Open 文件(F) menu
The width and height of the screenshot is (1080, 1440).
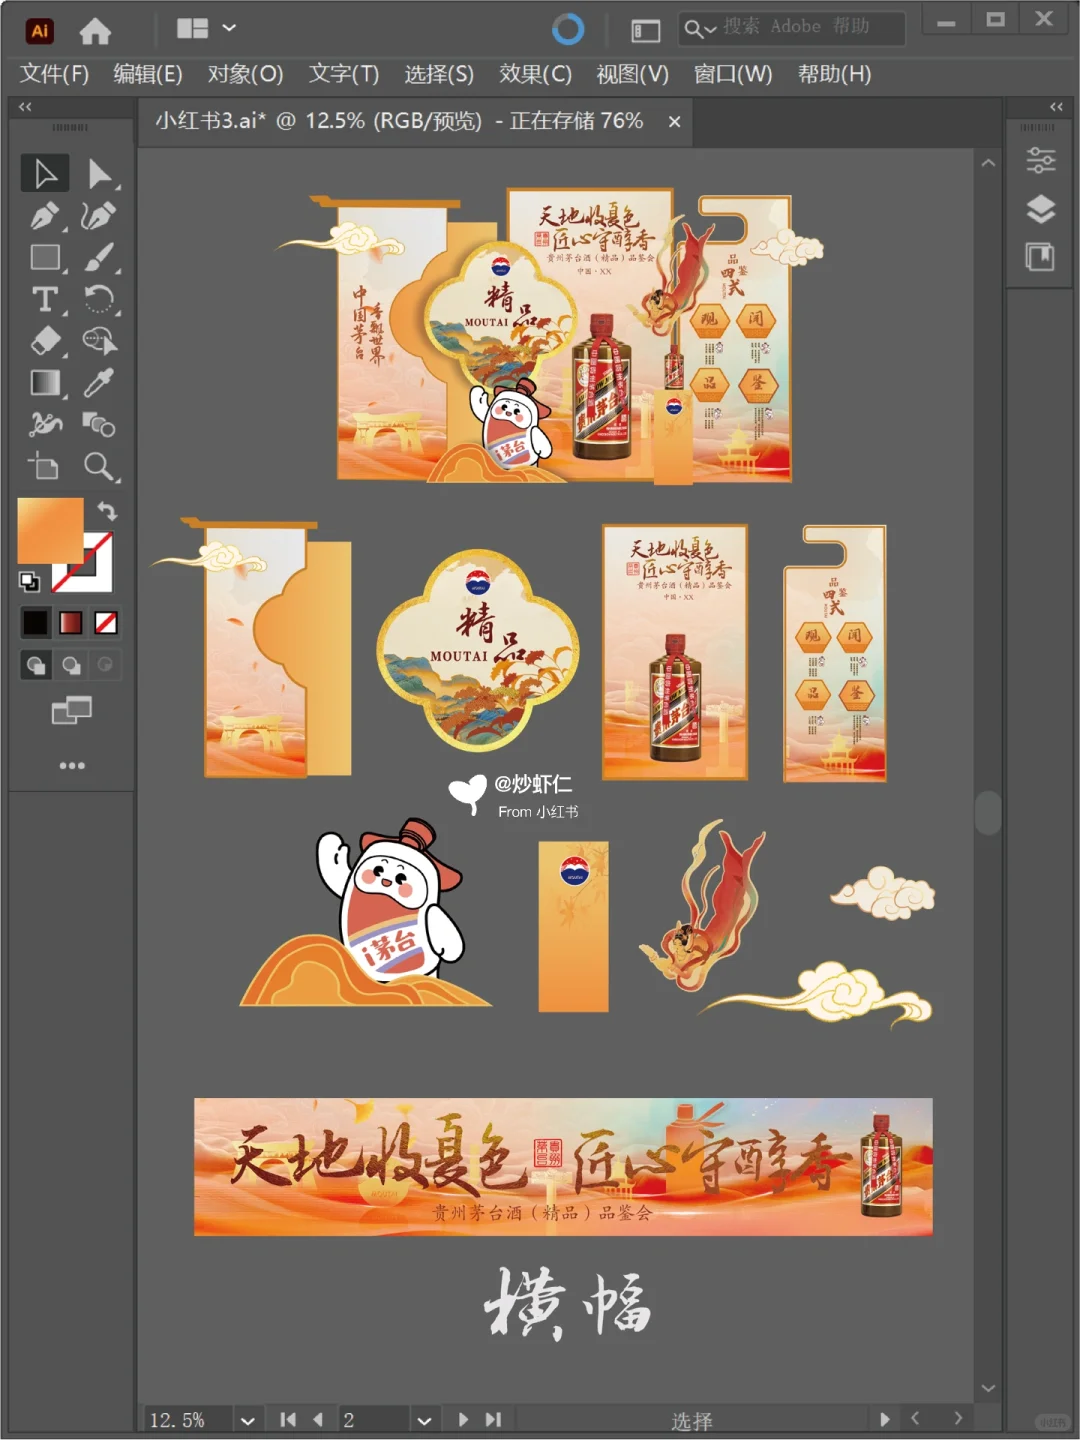(x=54, y=74)
